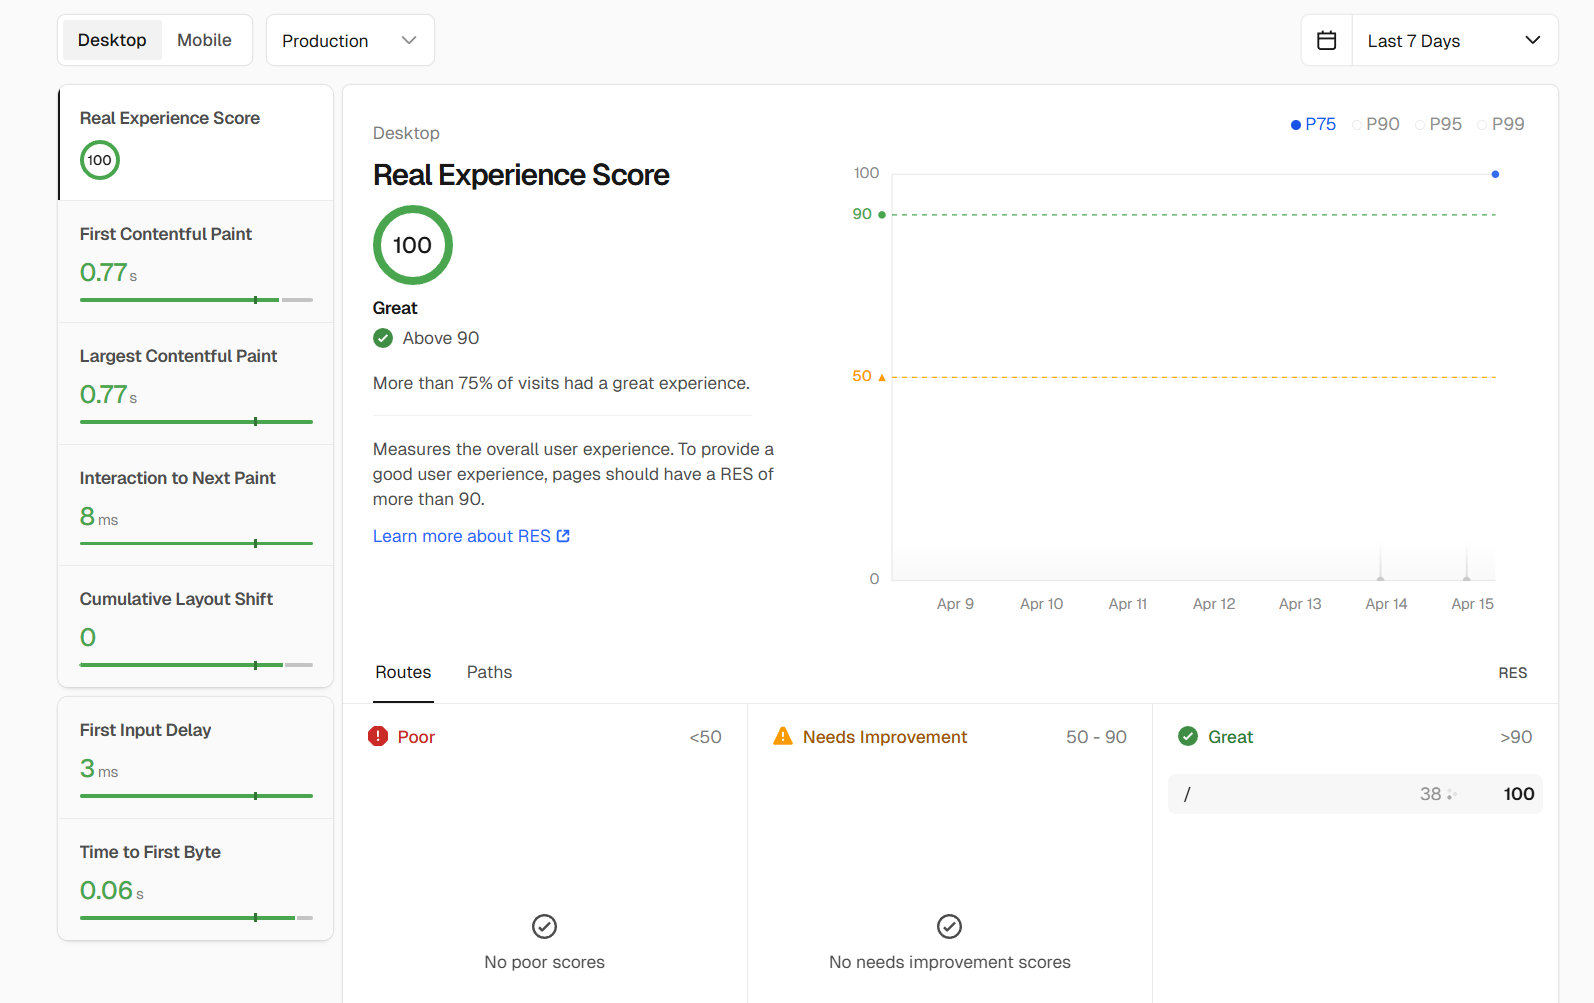Click the calendar icon by date range
Viewport: 1594px width, 1003px height.
1326,41
